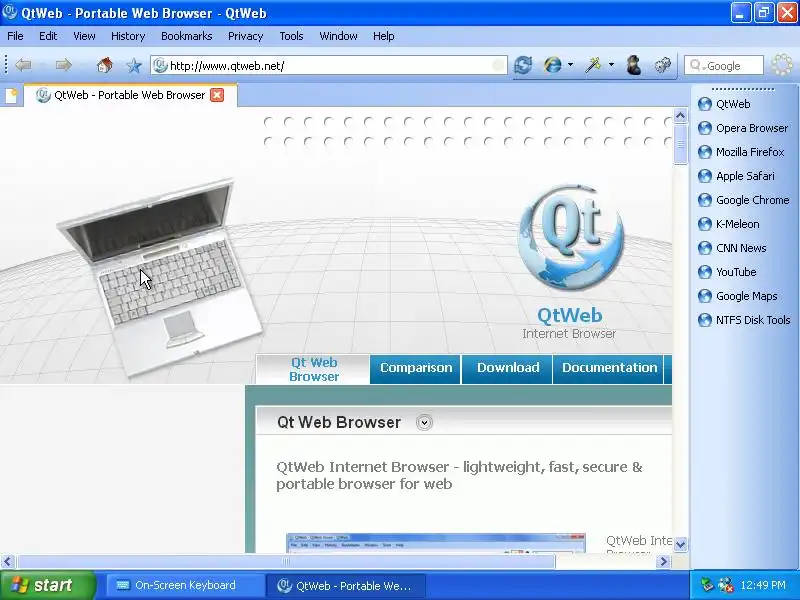Select the QtWeb - Portable Web Browser tab

131,95
